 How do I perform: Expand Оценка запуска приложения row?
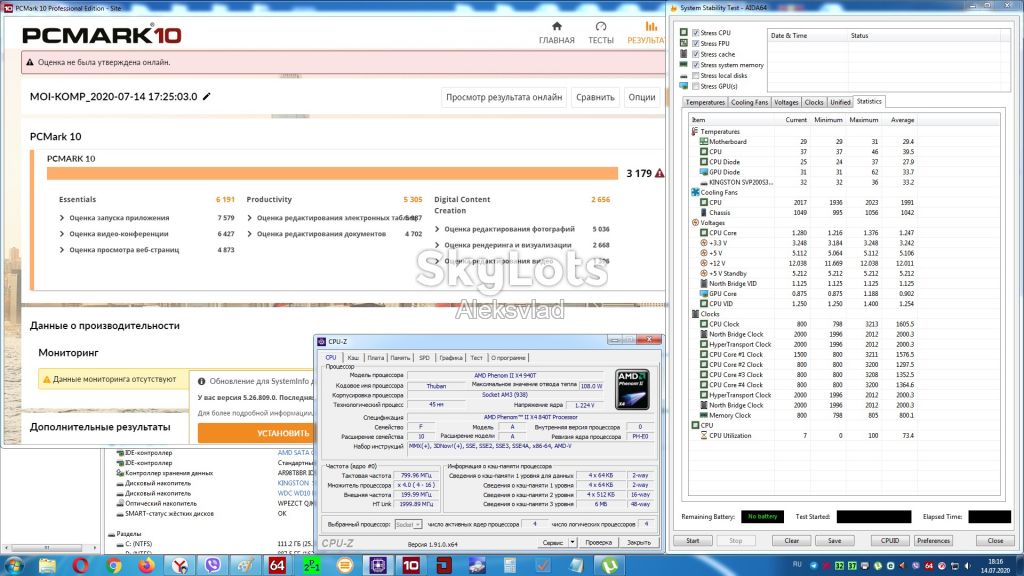pyautogui.click(x=62, y=217)
